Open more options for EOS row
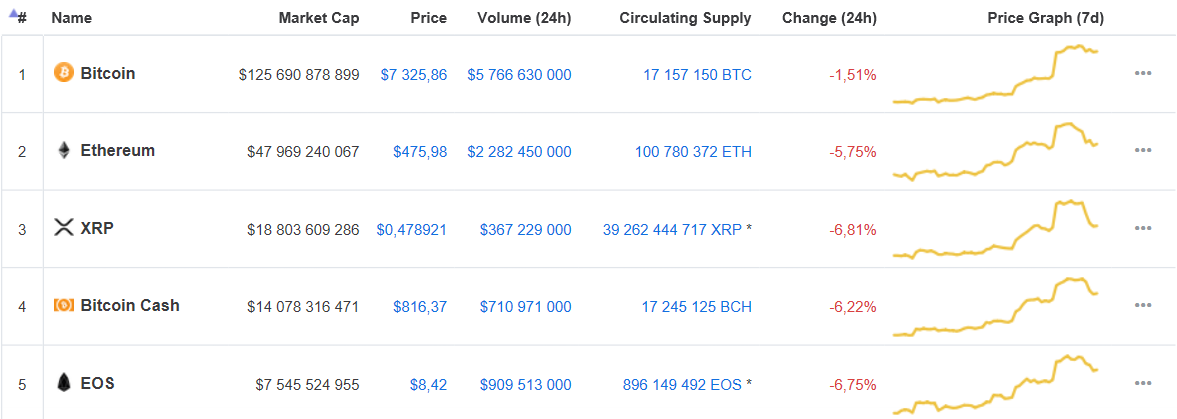The image size is (1177, 419). click(x=1142, y=383)
